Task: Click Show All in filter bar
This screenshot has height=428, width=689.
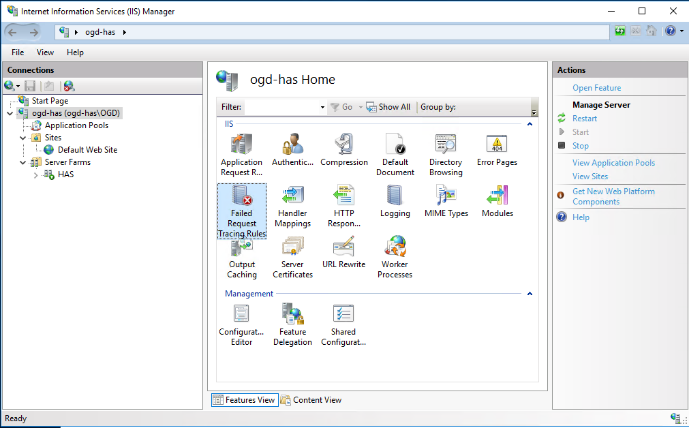Action: tap(388, 107)
